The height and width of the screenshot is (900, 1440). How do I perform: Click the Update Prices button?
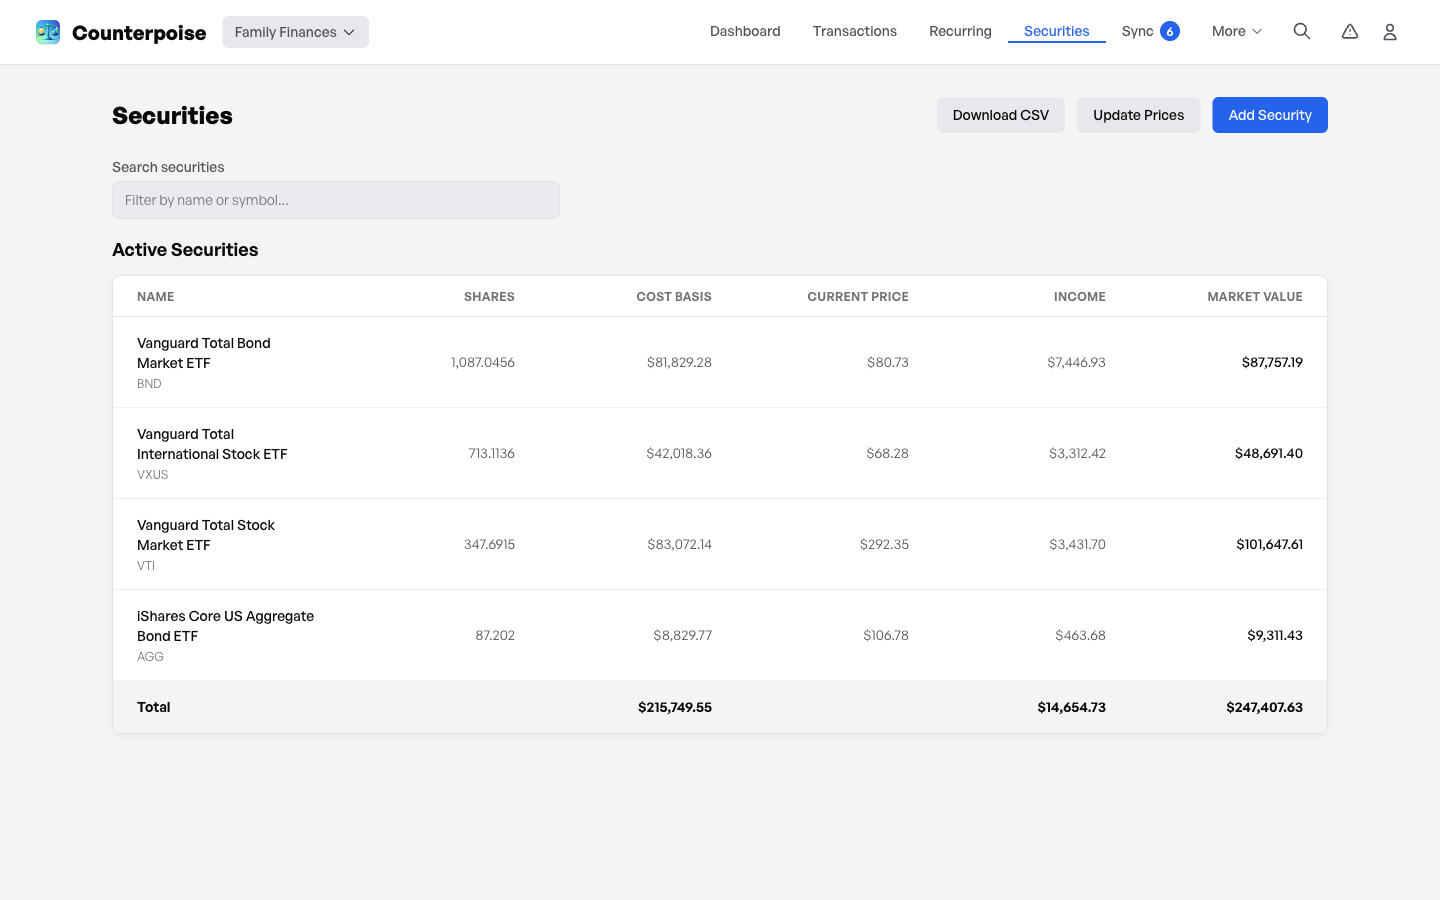pyautogui.click(x=1139, y=115)
